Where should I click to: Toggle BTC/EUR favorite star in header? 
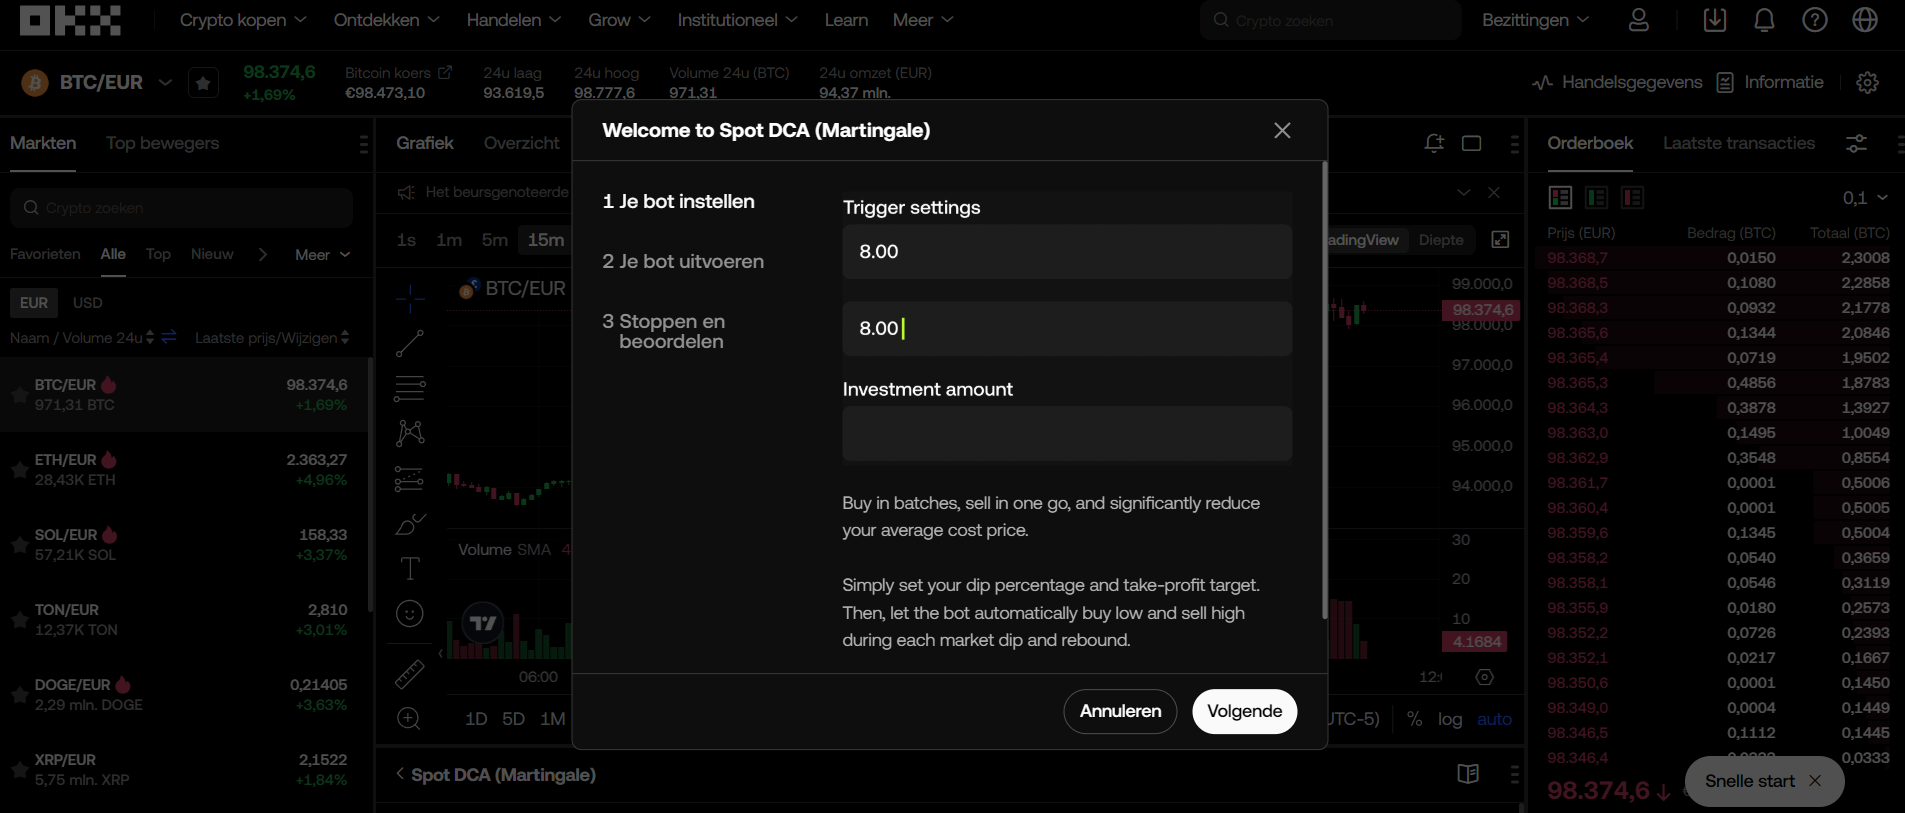tap(203, 83)
